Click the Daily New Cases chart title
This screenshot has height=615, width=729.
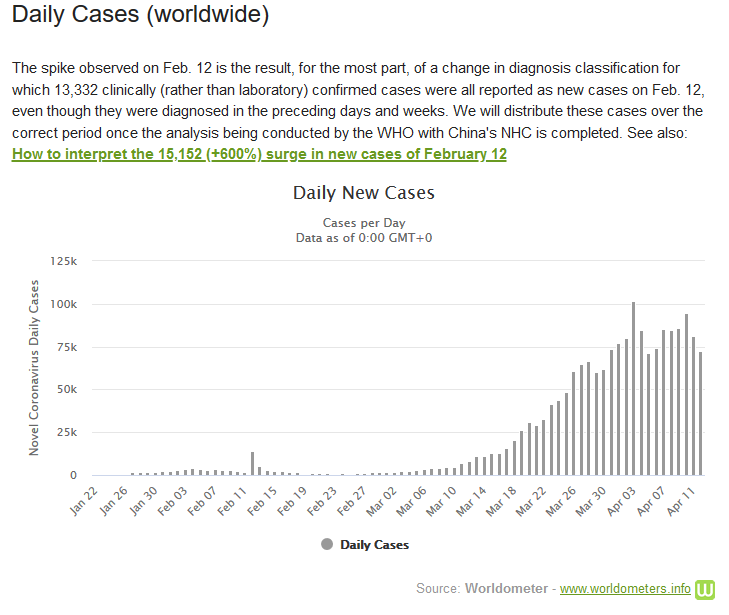[x=364, y=192]
